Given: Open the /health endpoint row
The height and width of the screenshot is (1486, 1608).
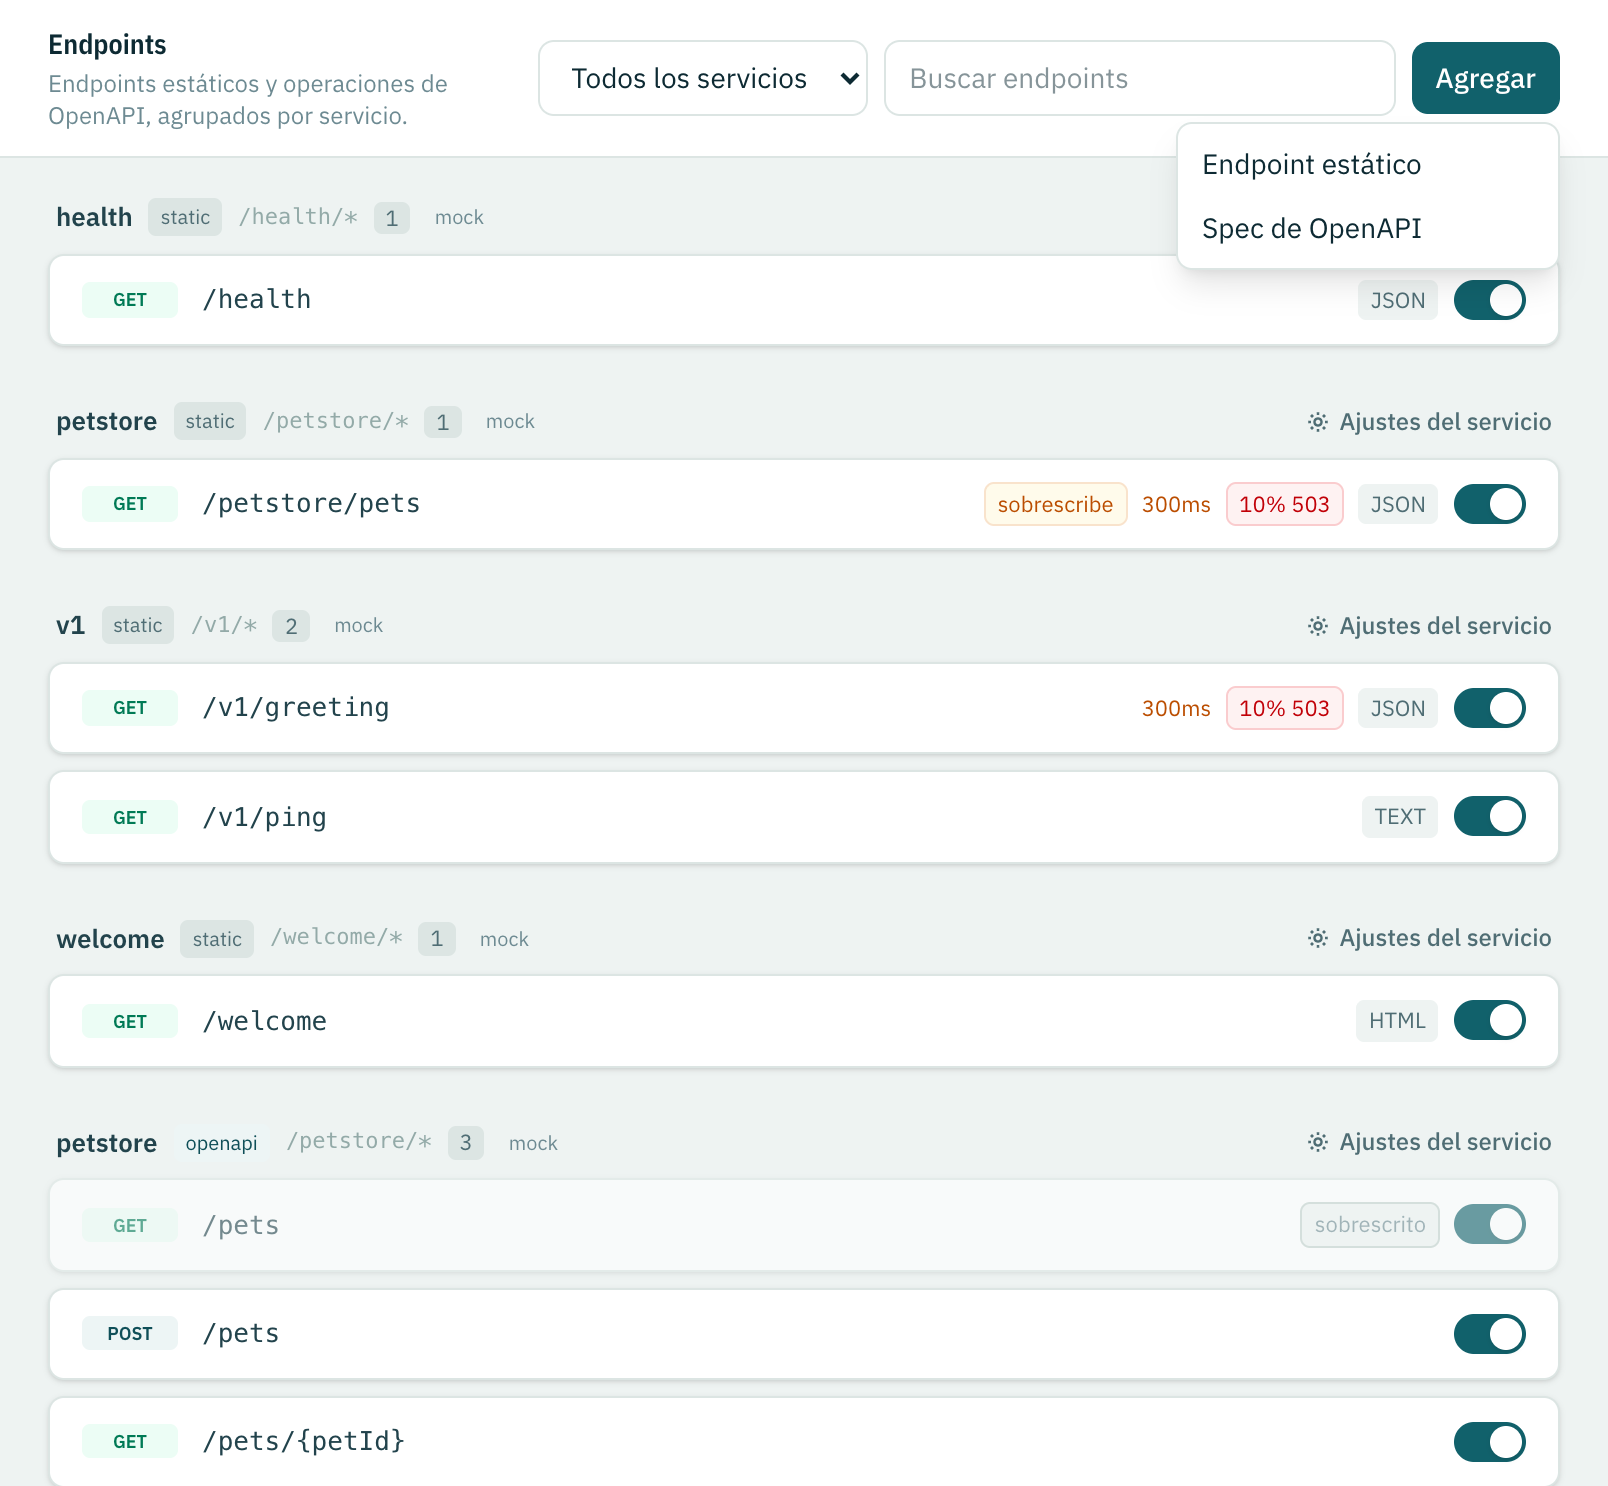Looking at the screenshot, I should point(804,300).
